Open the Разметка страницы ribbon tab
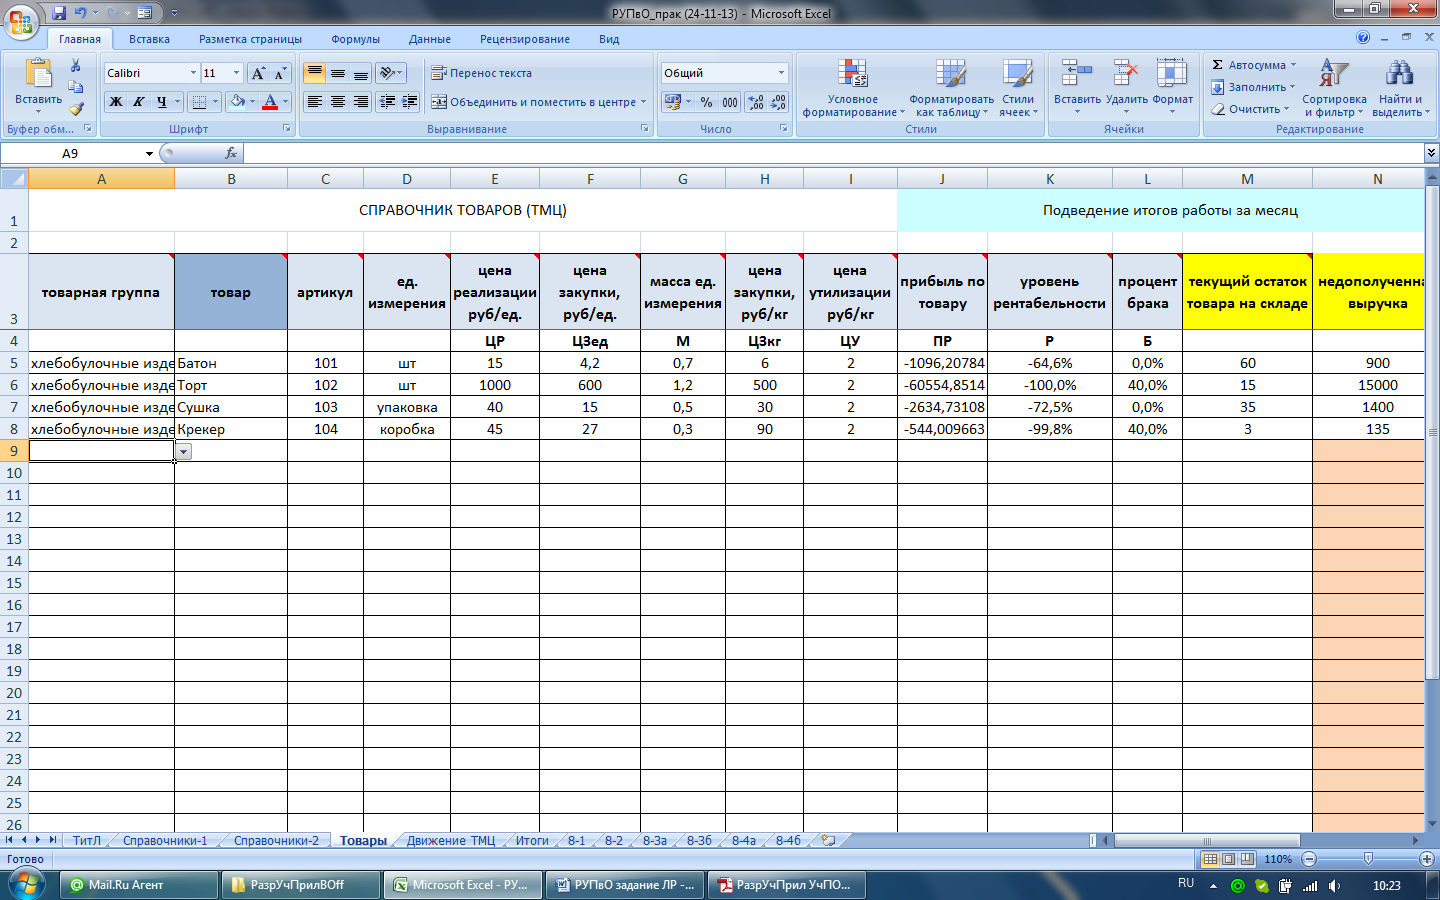1440x900 pixels. tap(250, 39)
